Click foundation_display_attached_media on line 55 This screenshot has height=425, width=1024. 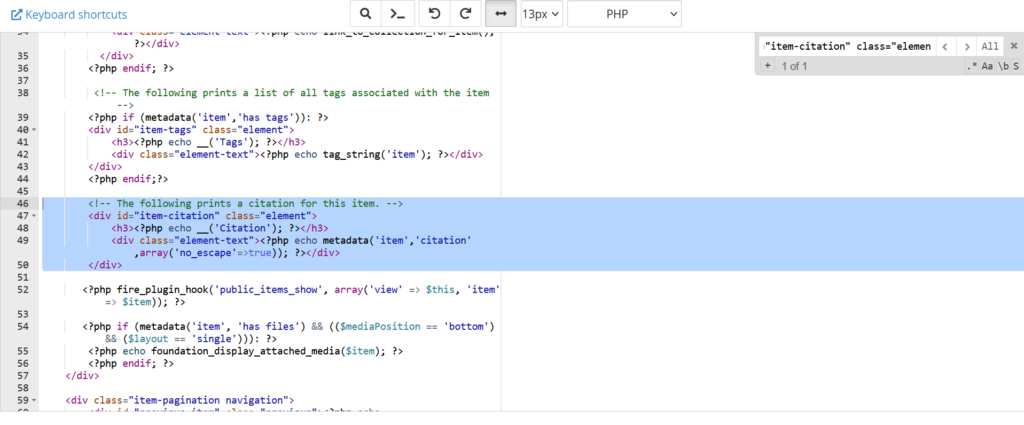coord(247,351)
